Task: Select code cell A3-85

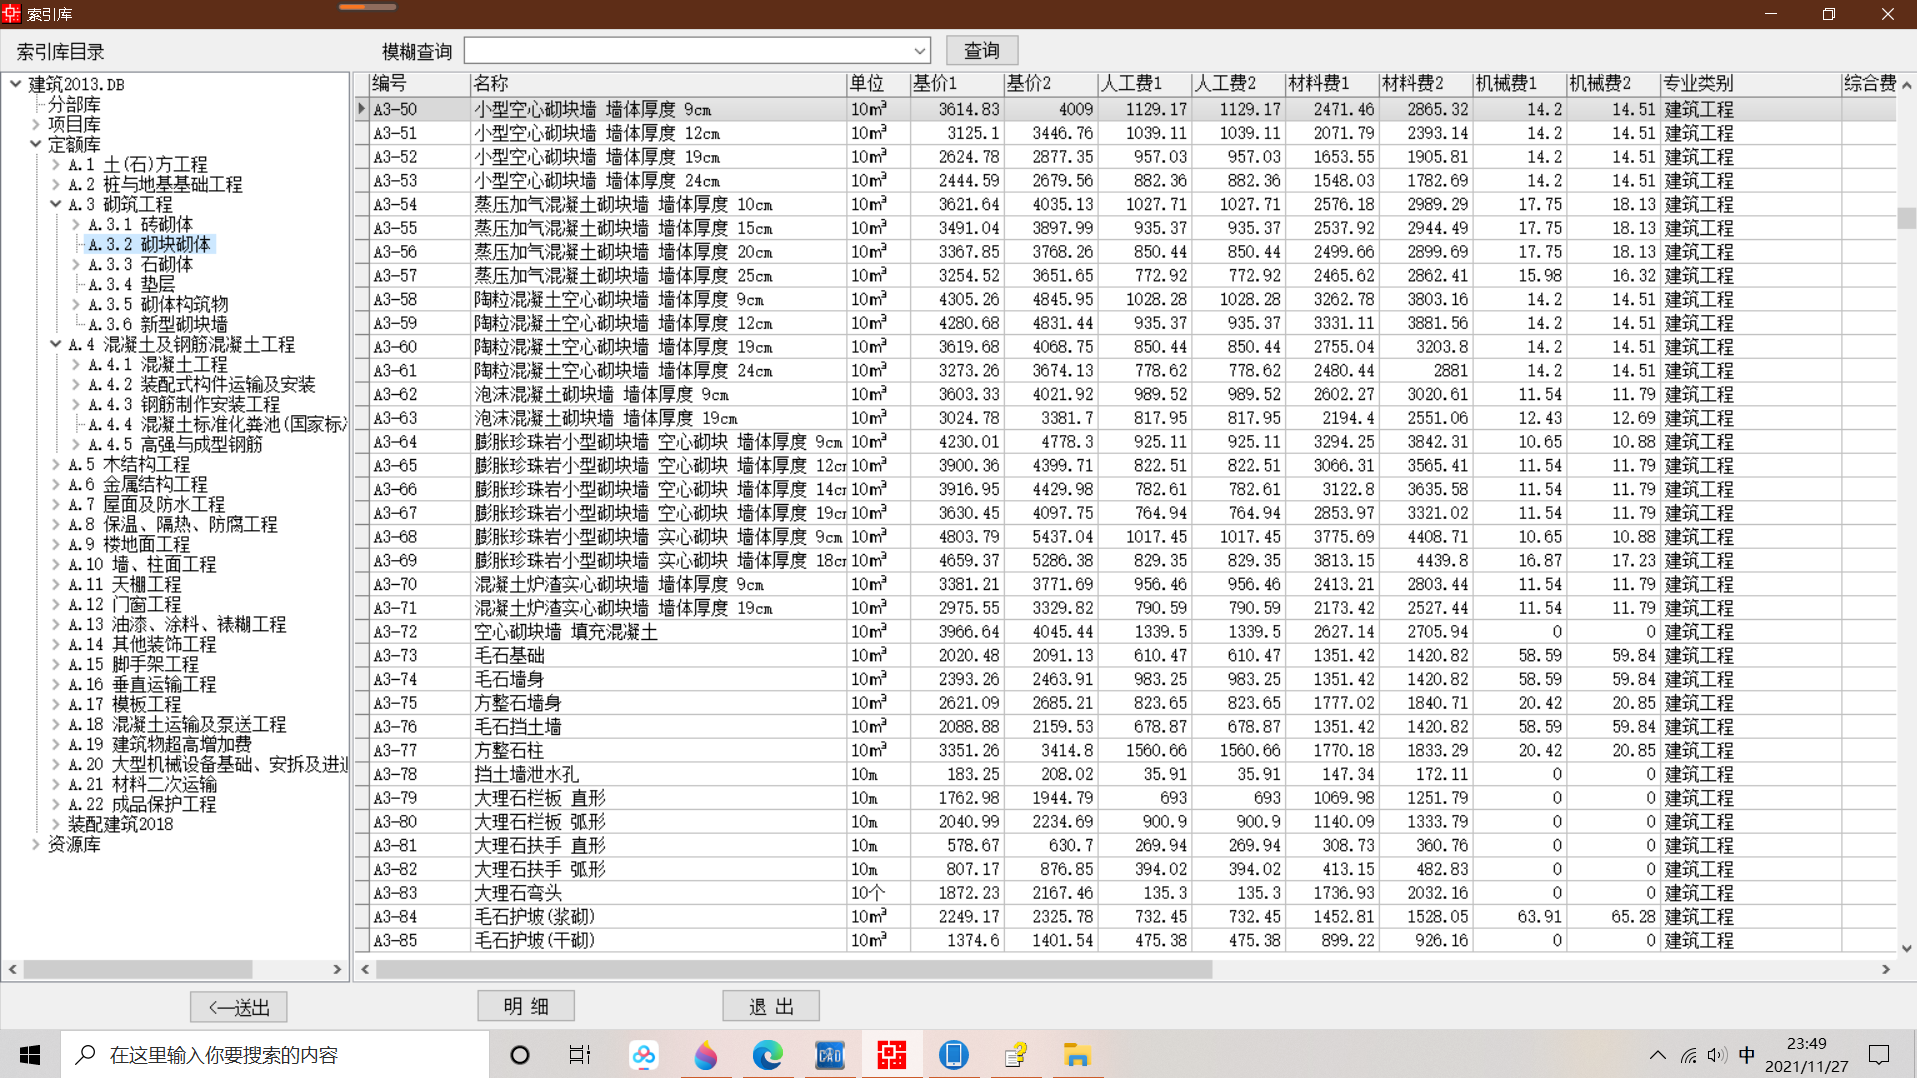Action: point(419,940)
